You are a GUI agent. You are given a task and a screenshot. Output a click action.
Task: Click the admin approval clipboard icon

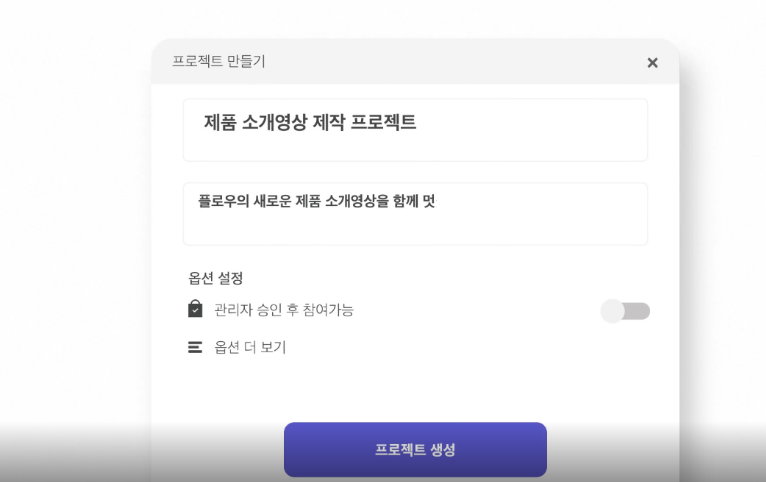coord(195,309)
